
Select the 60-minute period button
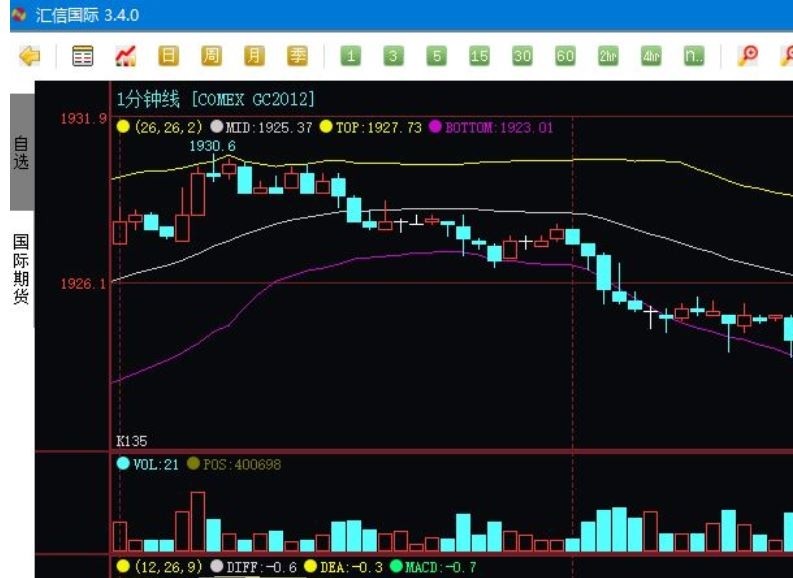(x=565, y=56)
